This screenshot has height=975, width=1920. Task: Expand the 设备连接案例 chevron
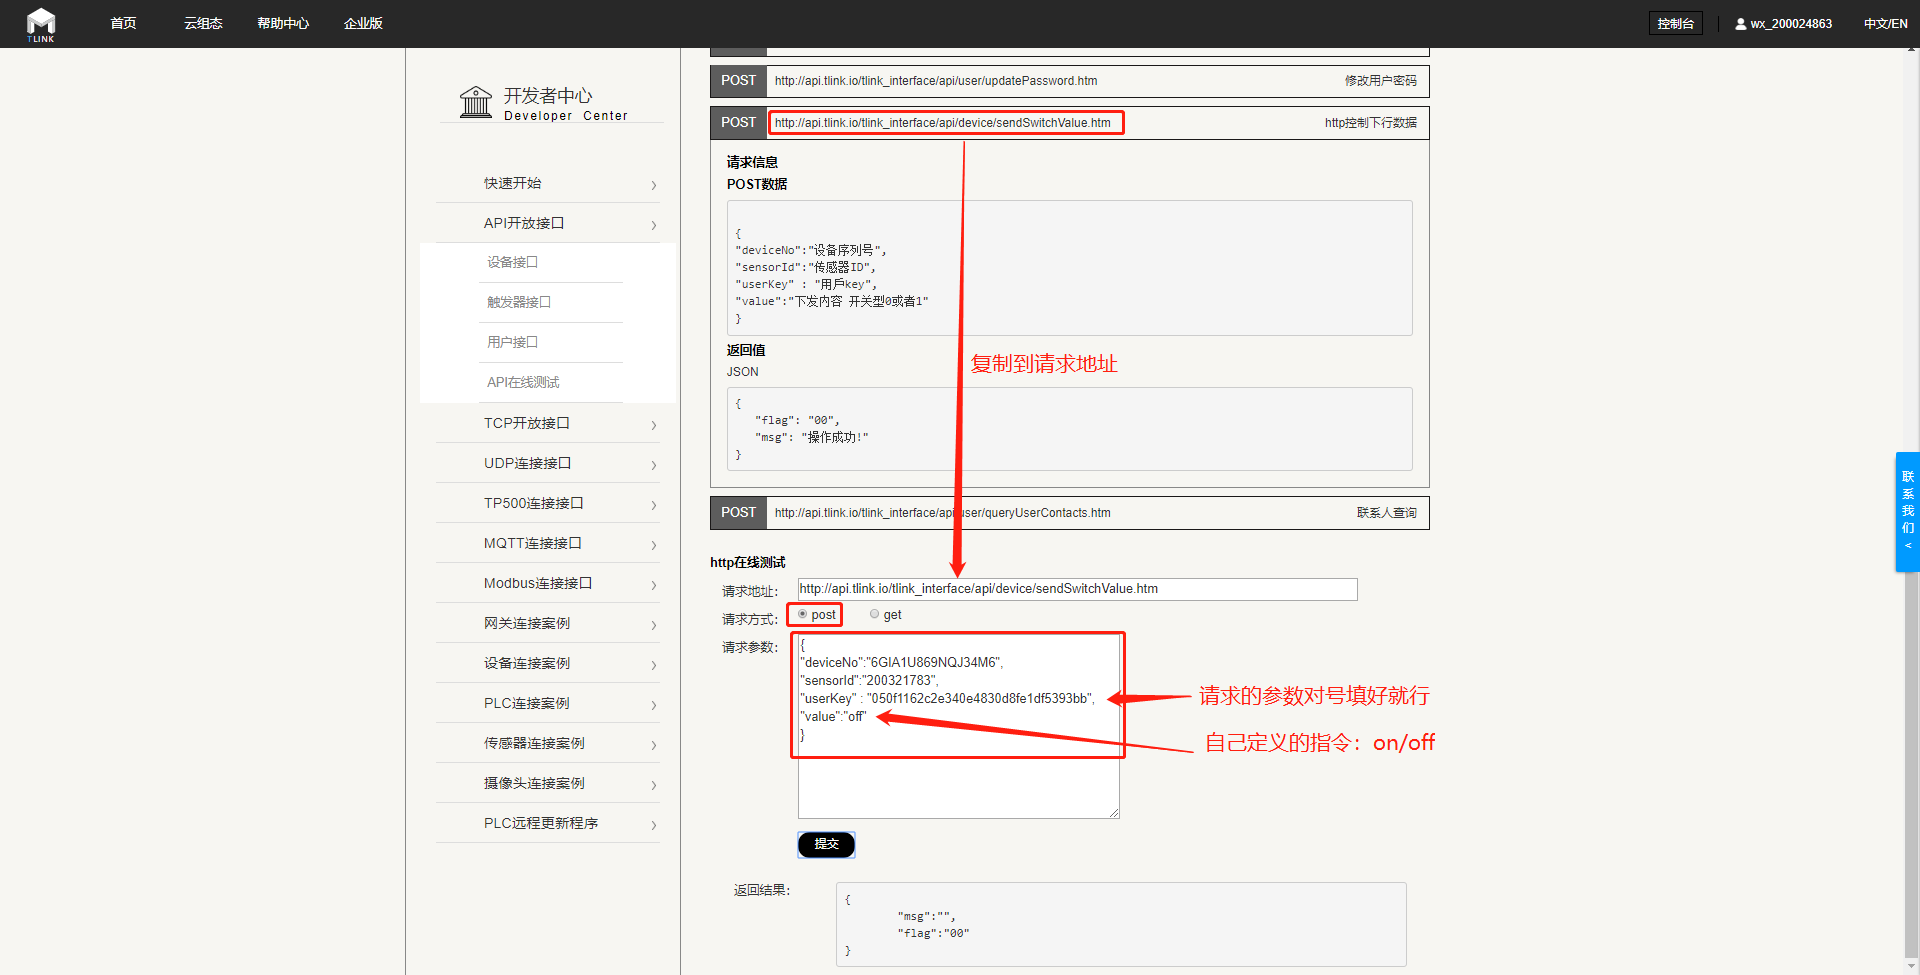pos(654,665)
